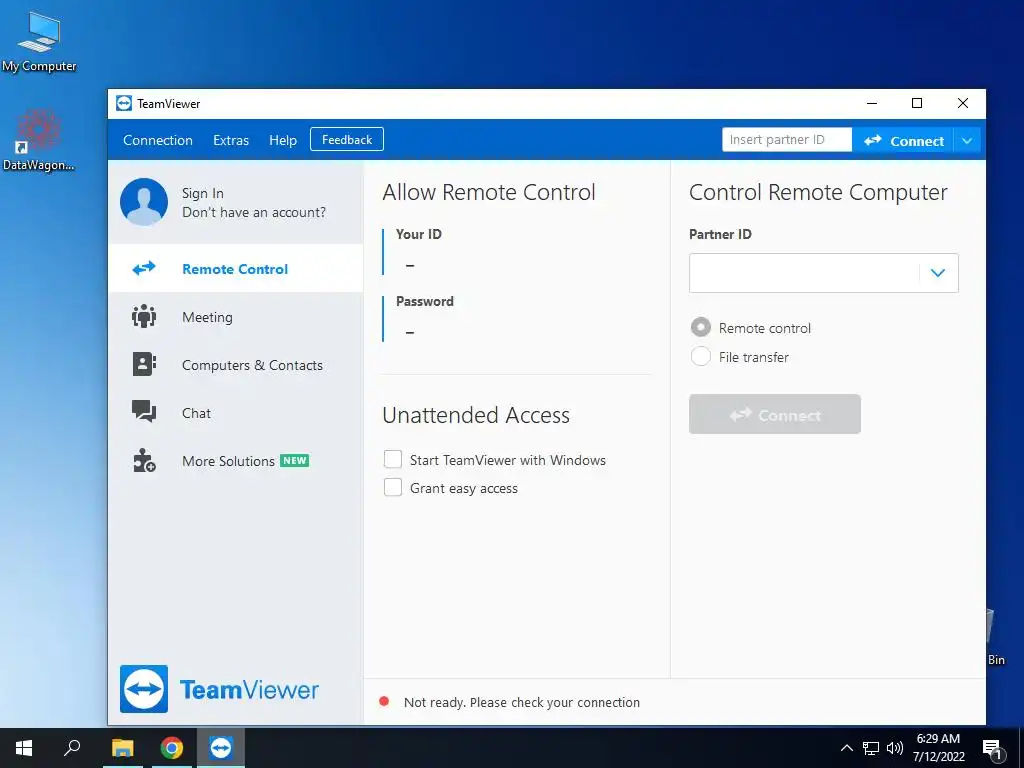Open My Computer desktop icon
This screenshot has width=1024, height=768.
39,40
